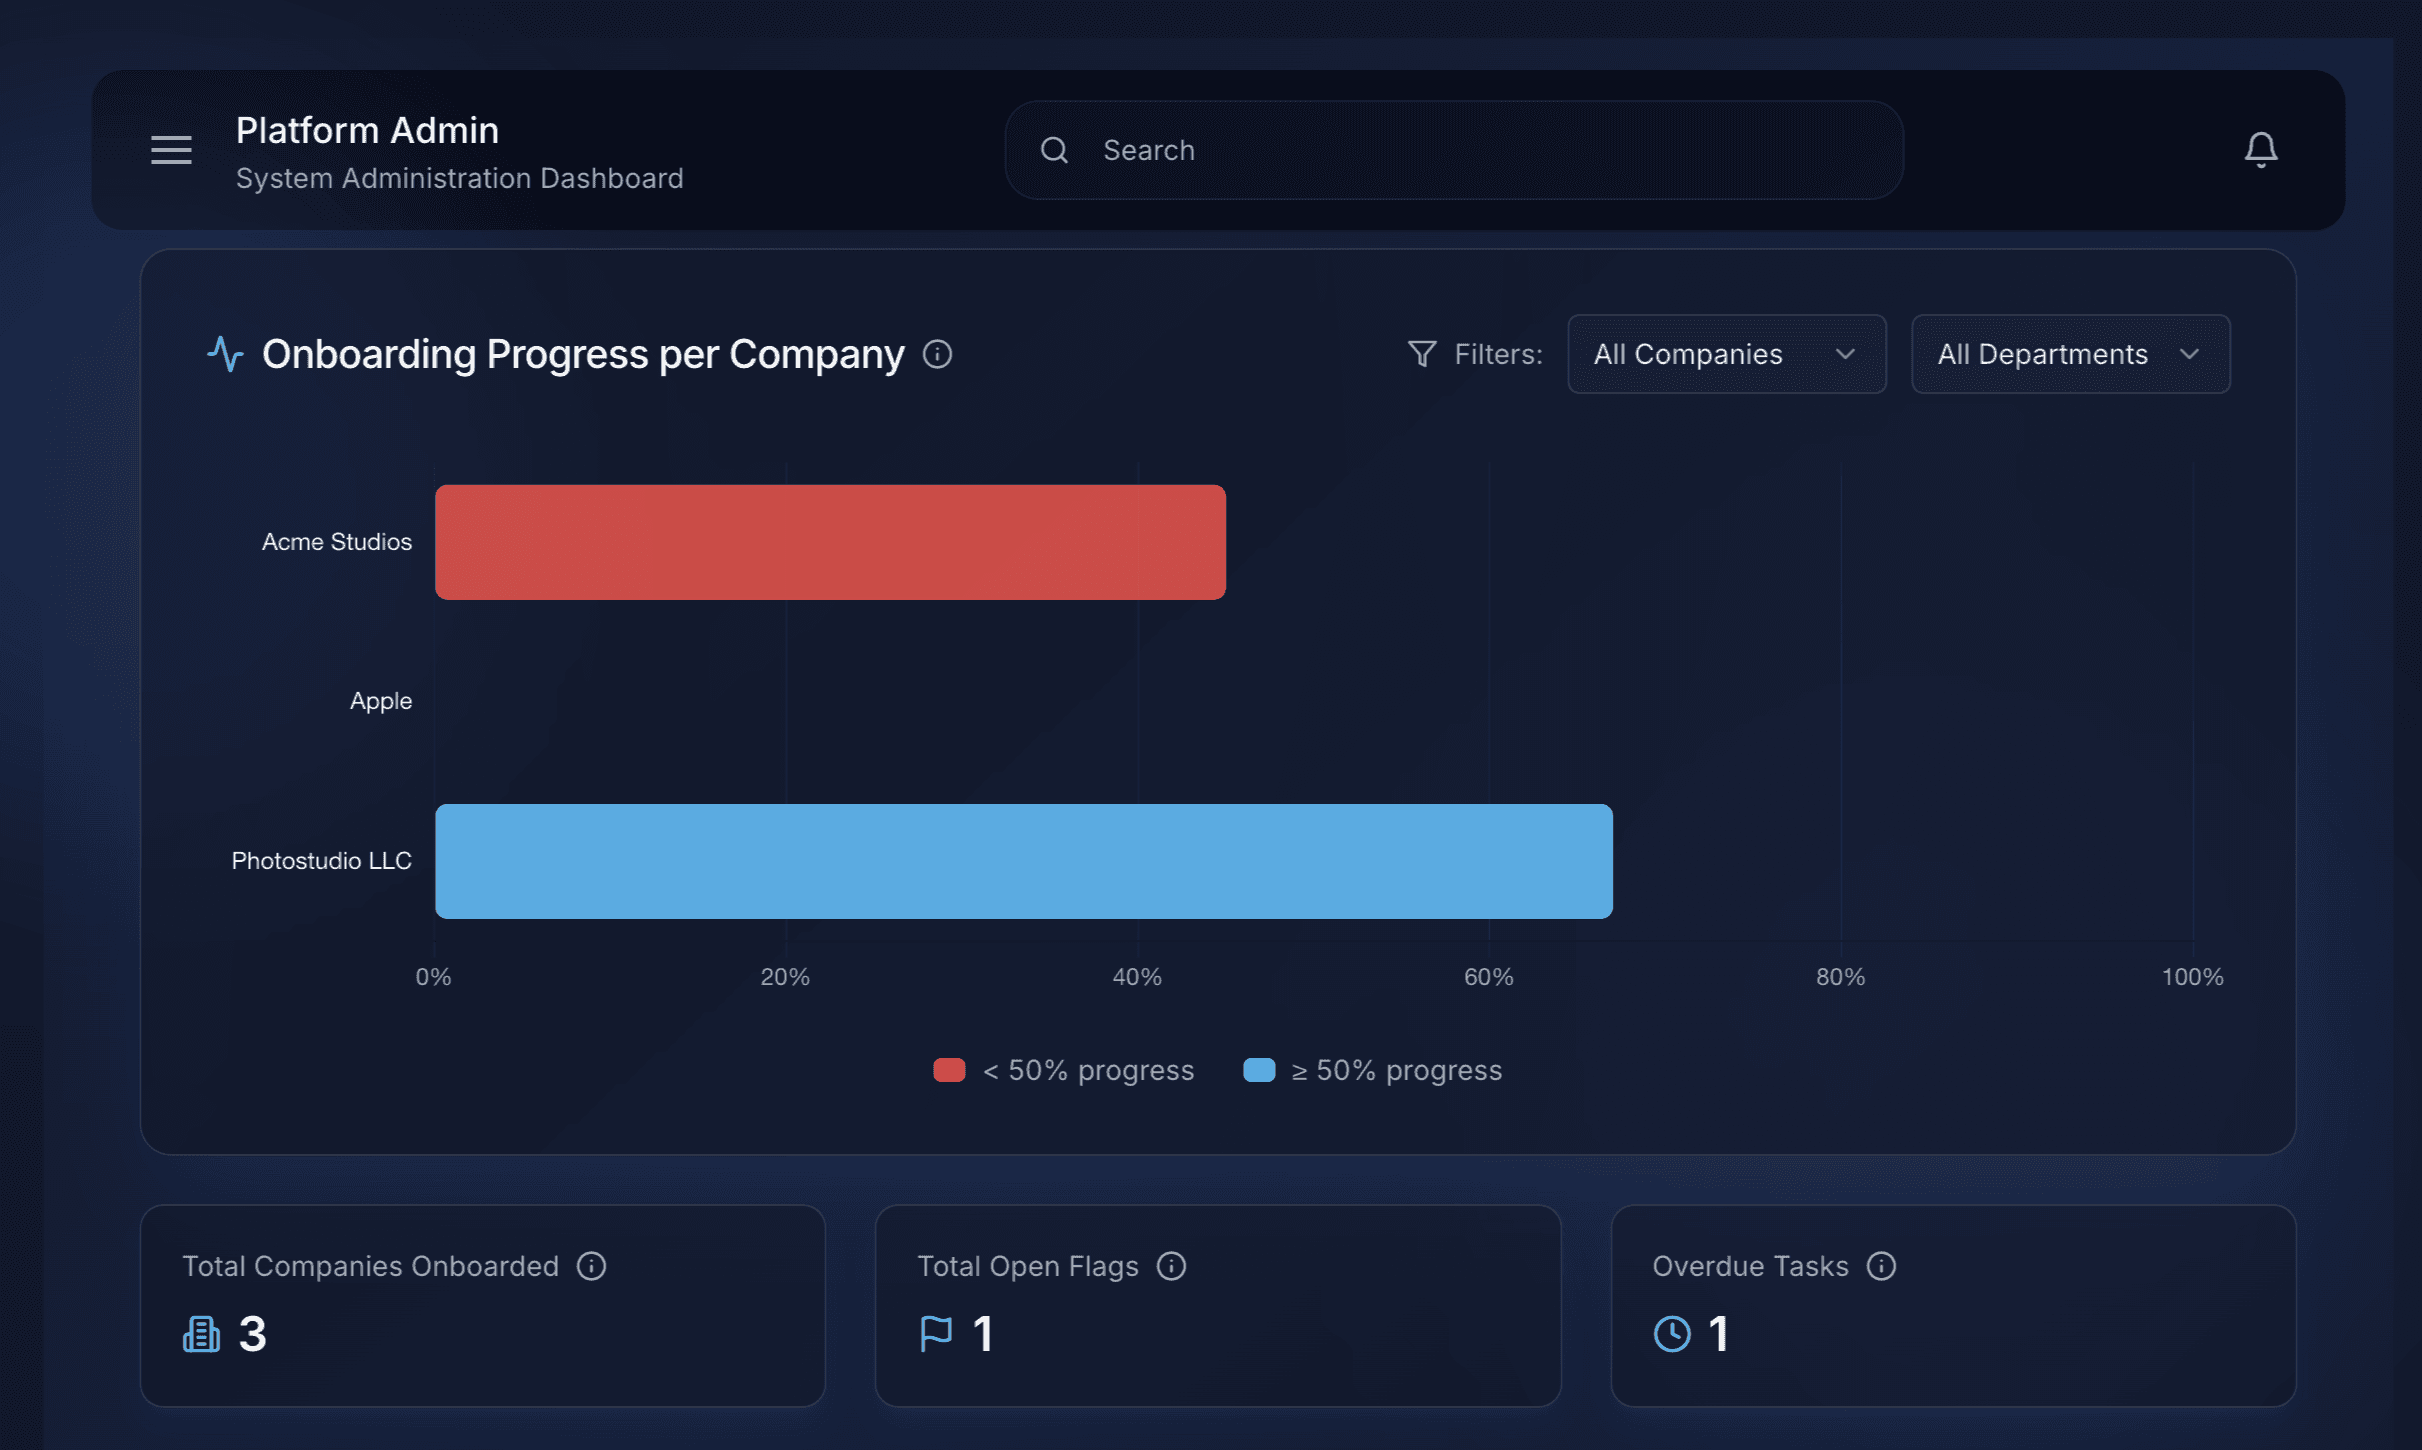Click the search magnifier icon
Image resolution: width=2422 pixels, height=1450 pixels.
(x=1054, y=150)
